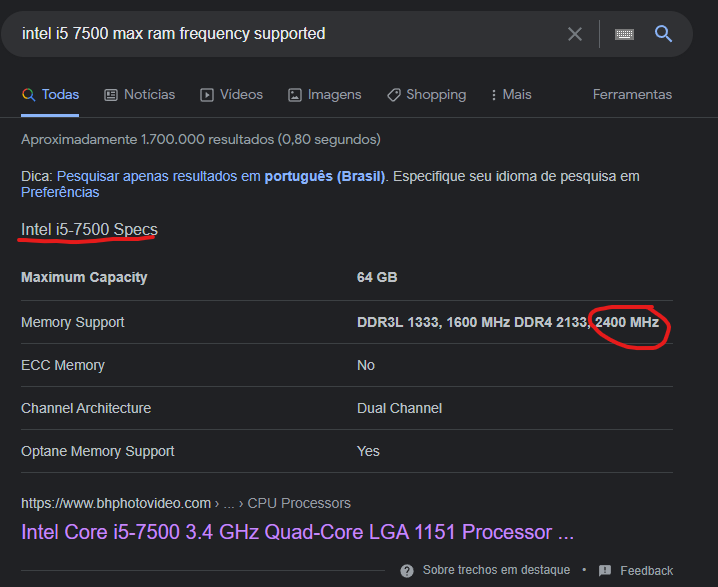Switch to the Todas tab
Image resolution: width=718 pixels, height=587 pixels.
coord(50,94)
